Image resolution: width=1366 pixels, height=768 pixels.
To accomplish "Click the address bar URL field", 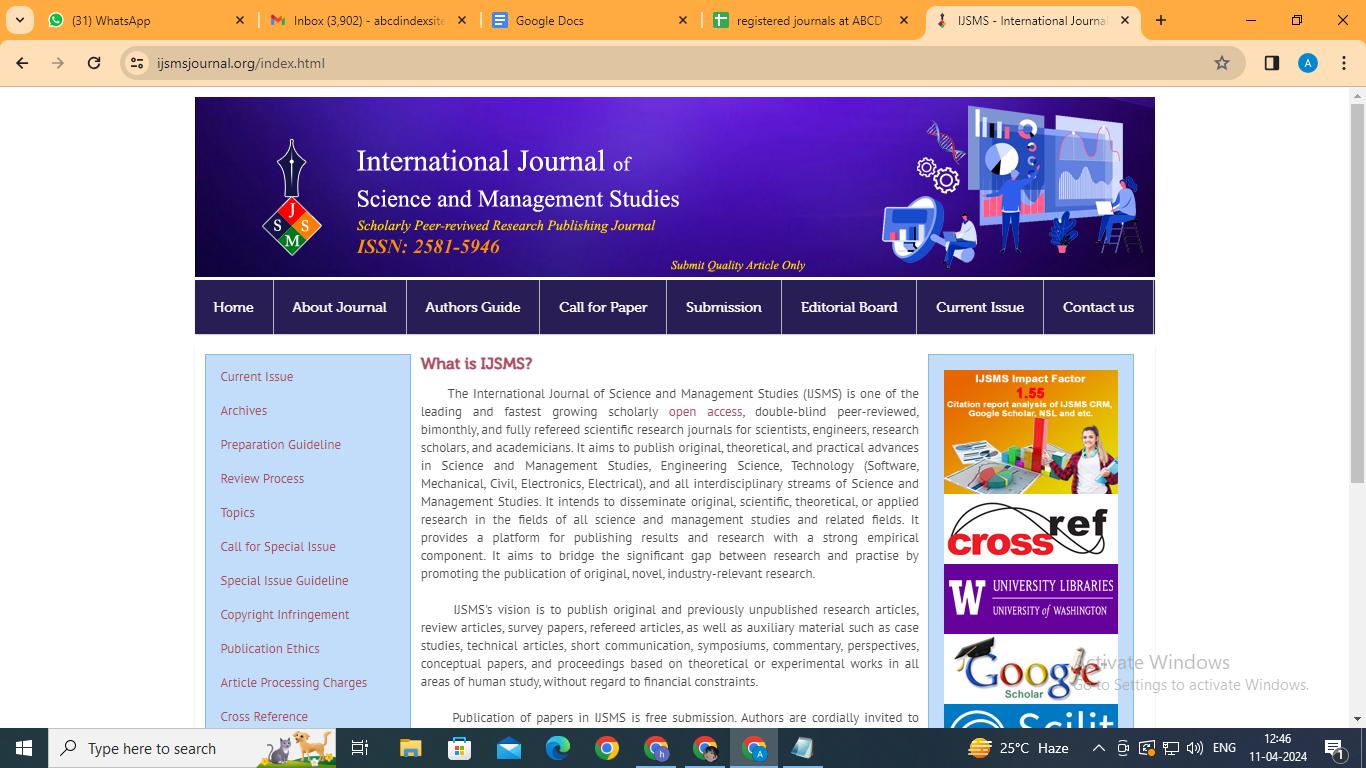I will (x=680, y=63).
